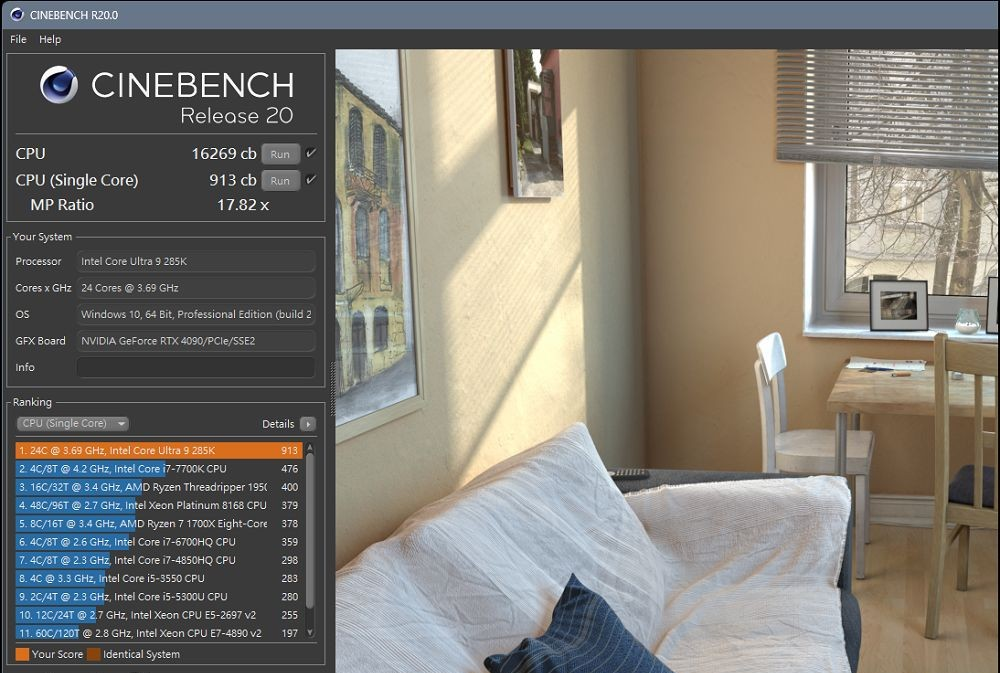Screen dimensions: 1000x673
Task: Click the Details label in Ranking
Action: pos(278,424)
